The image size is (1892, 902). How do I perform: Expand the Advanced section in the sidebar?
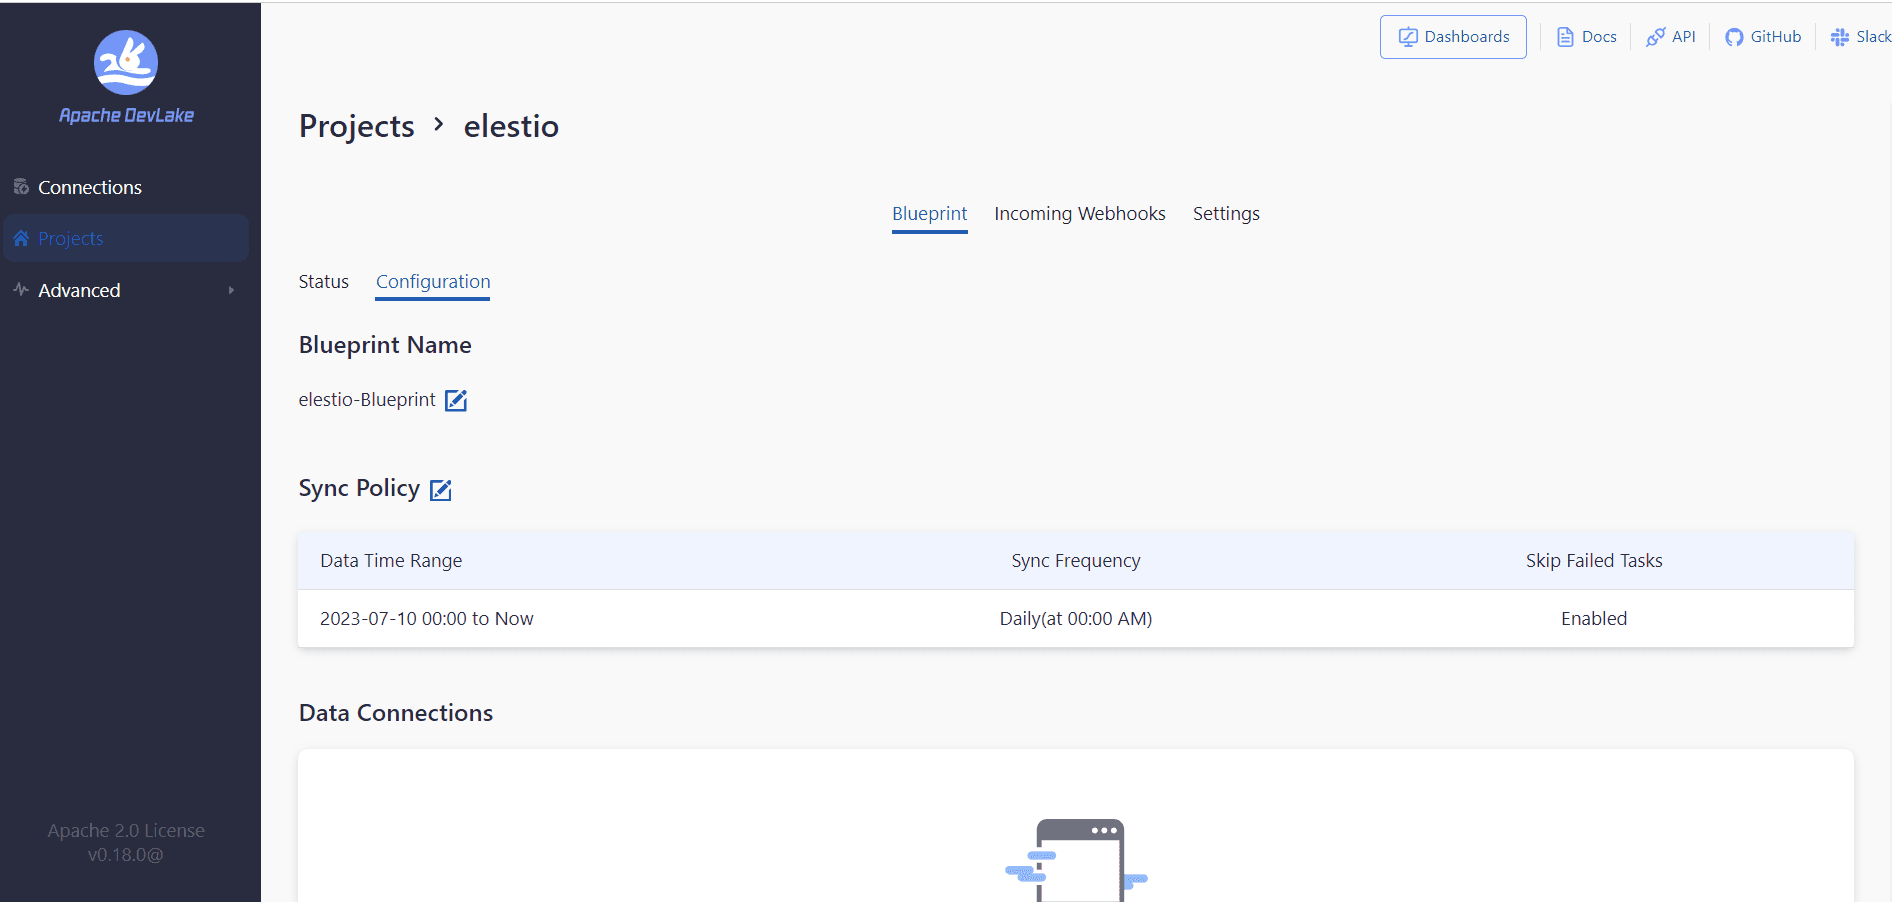tap(79, 290)
